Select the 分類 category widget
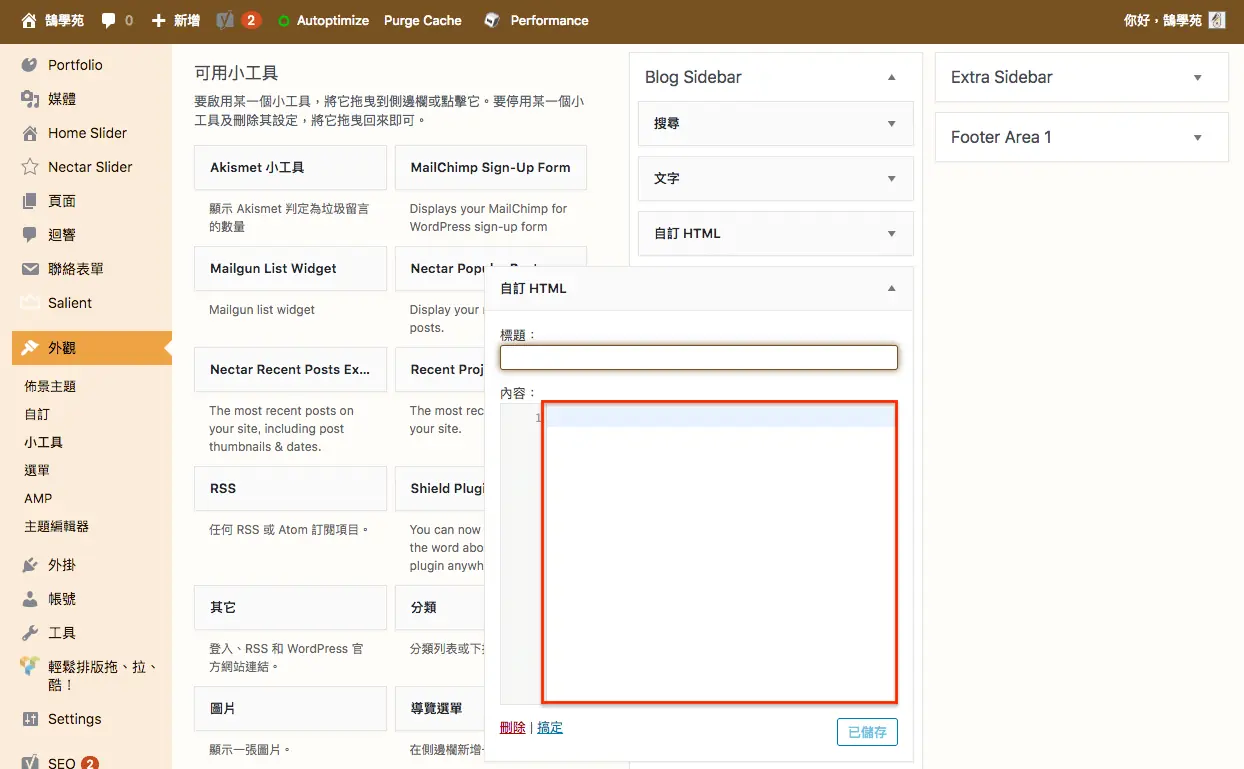This screenshot has height=769, width=1244. 440,607
